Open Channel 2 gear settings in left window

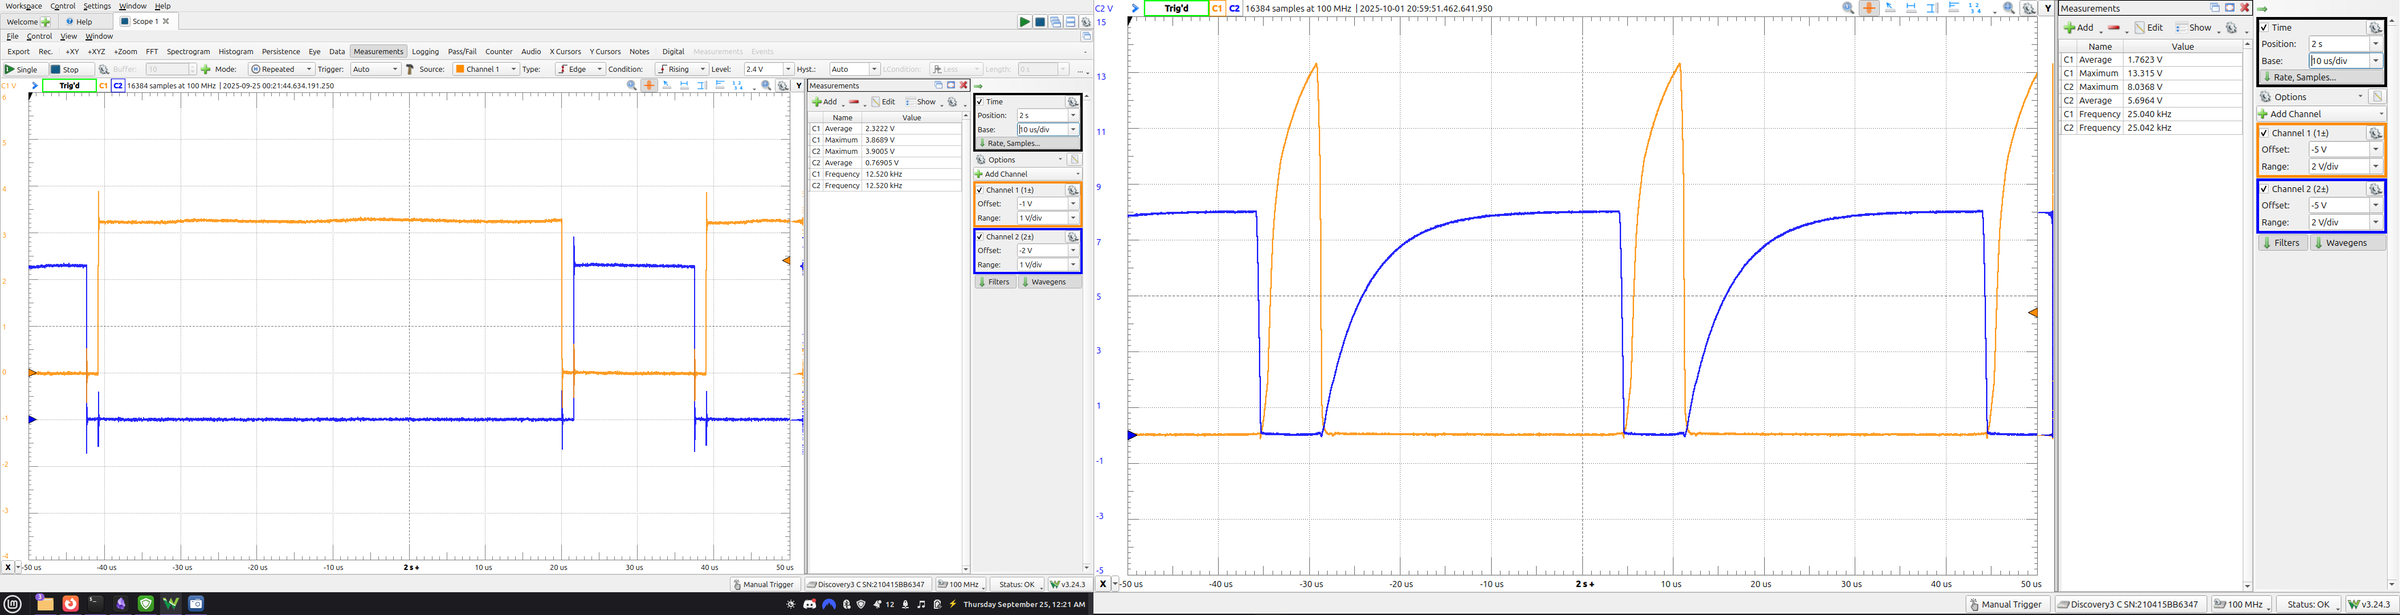click(1072, 237)
